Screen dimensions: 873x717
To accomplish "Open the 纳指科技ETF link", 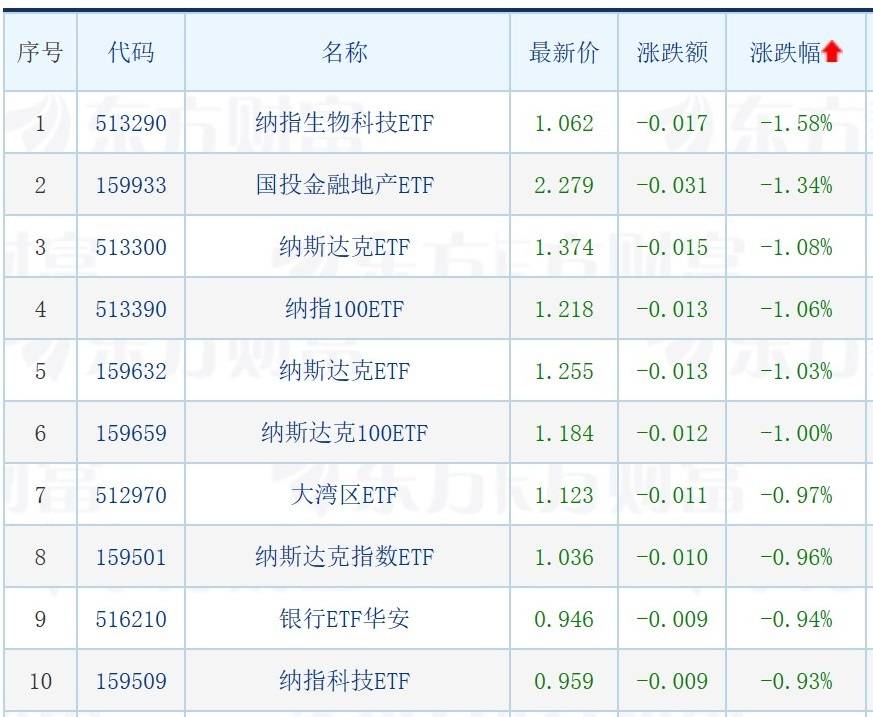I will (345, 682).
